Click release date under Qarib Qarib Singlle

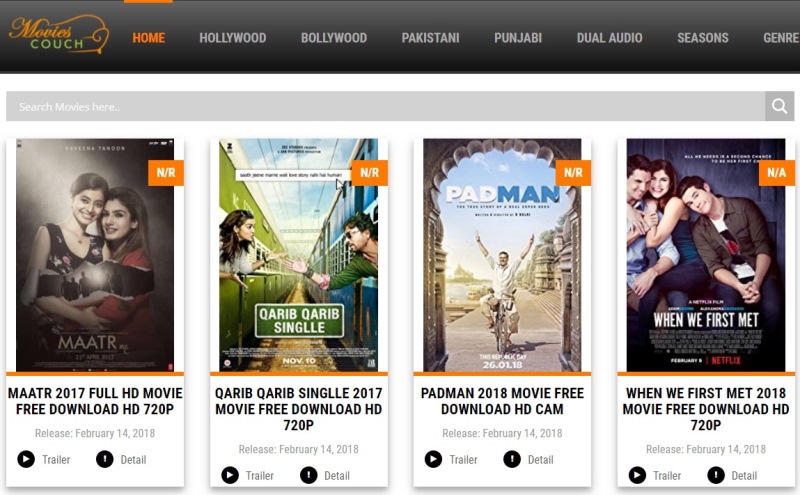tap(298, 449)
